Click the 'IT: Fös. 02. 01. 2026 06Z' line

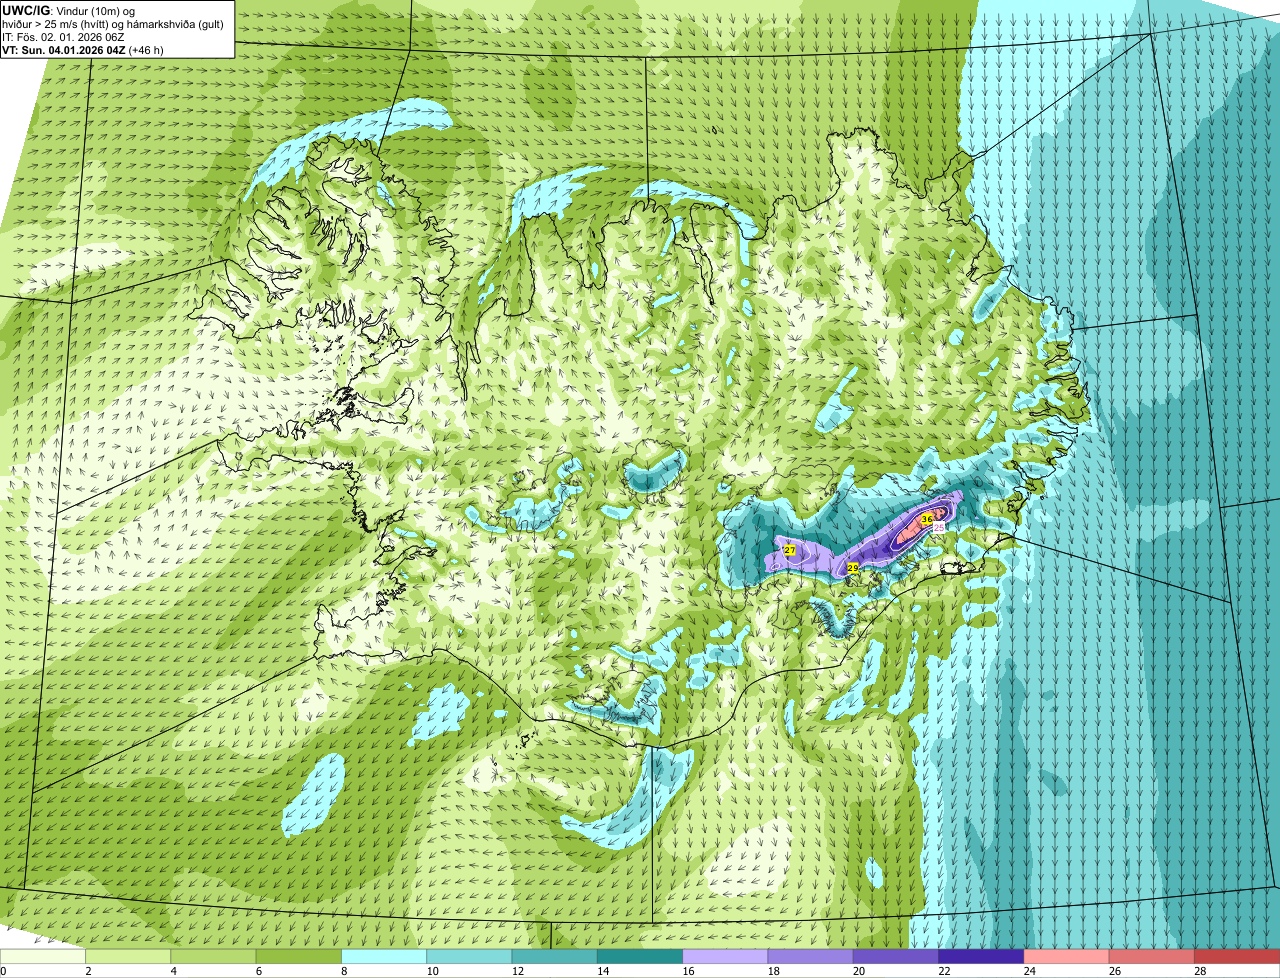63,36
